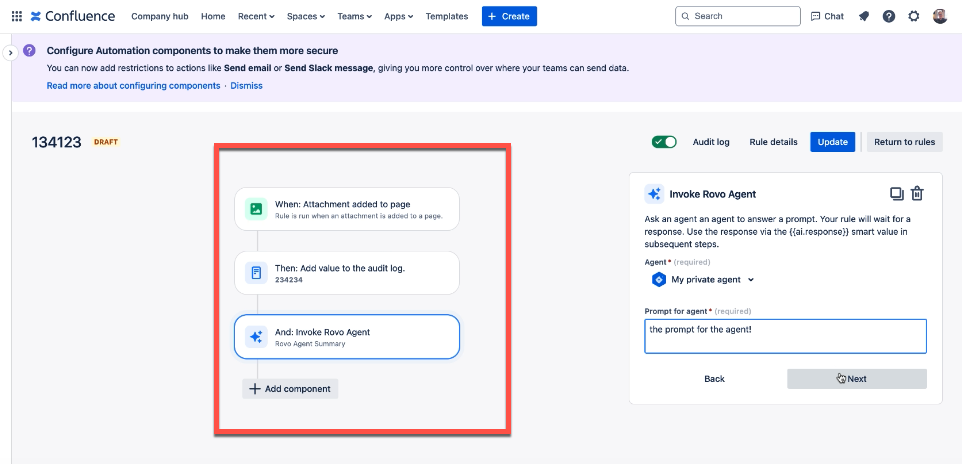This screenshot has width=962, height=464.
Task: Click Return to rules
Action: 904,142
